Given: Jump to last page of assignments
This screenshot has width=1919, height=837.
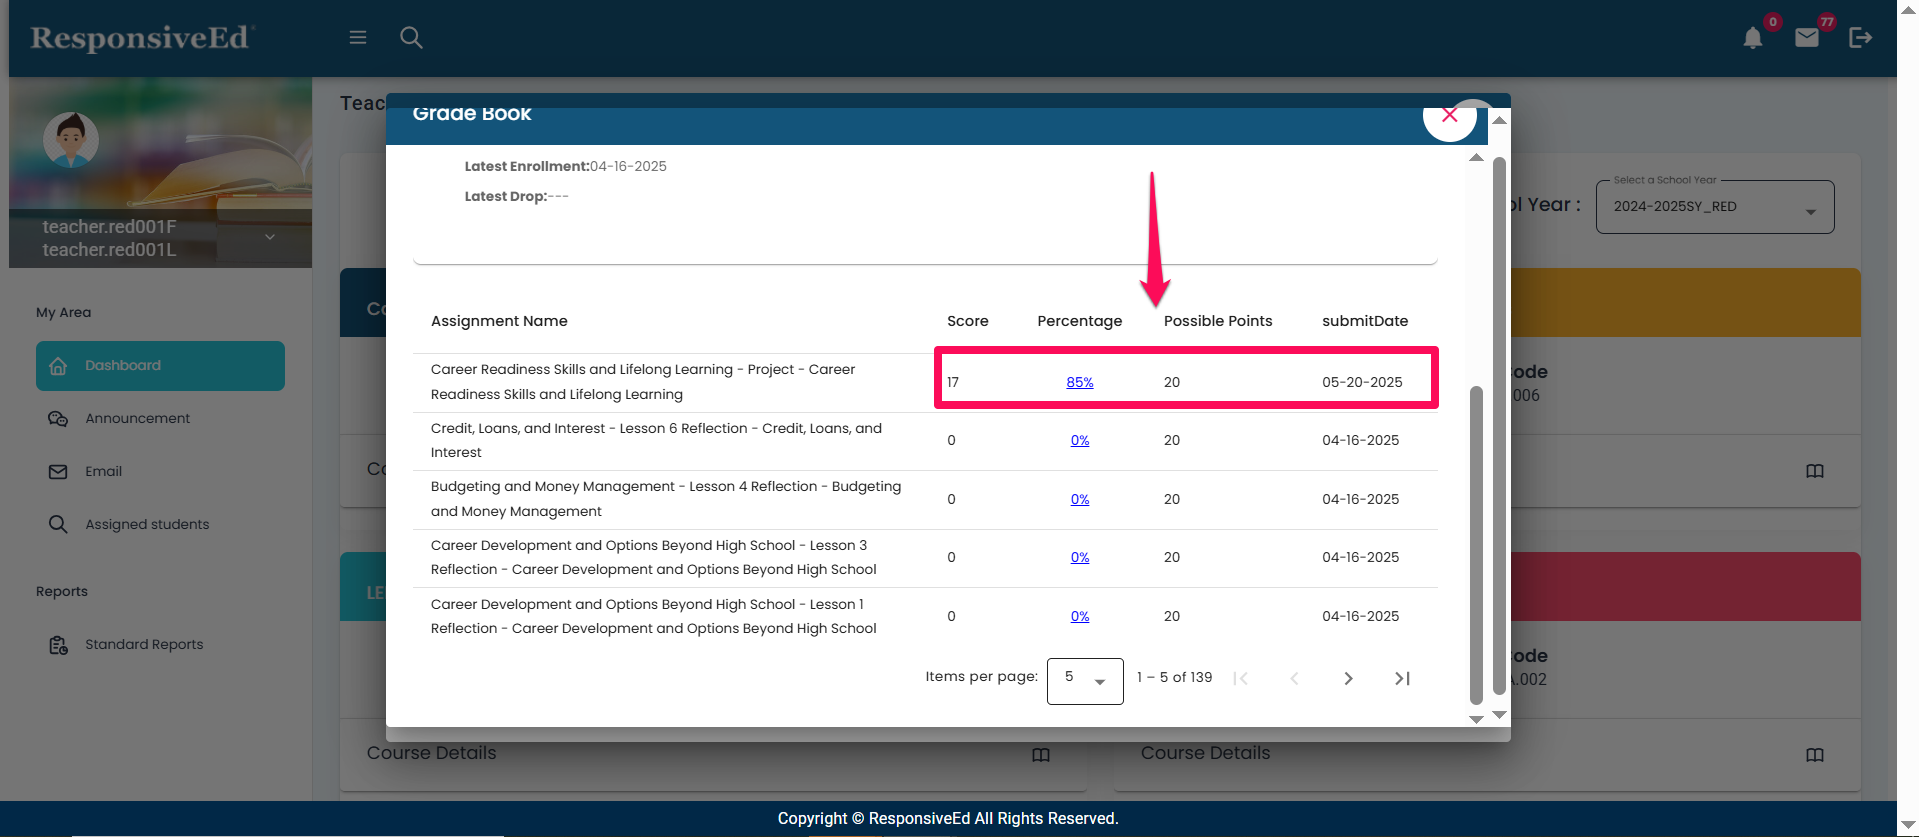Looking at the screenshot, I should [x=1402, y=679].
